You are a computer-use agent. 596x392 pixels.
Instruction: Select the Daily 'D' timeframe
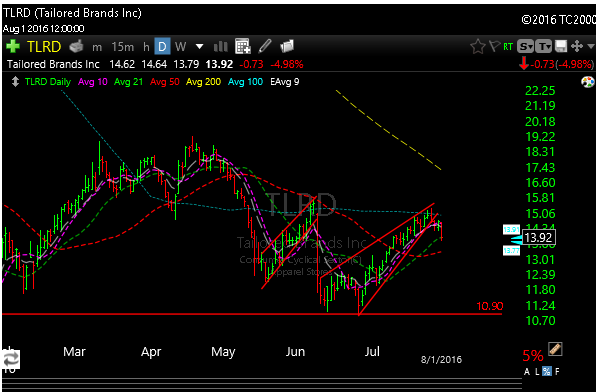162,47
